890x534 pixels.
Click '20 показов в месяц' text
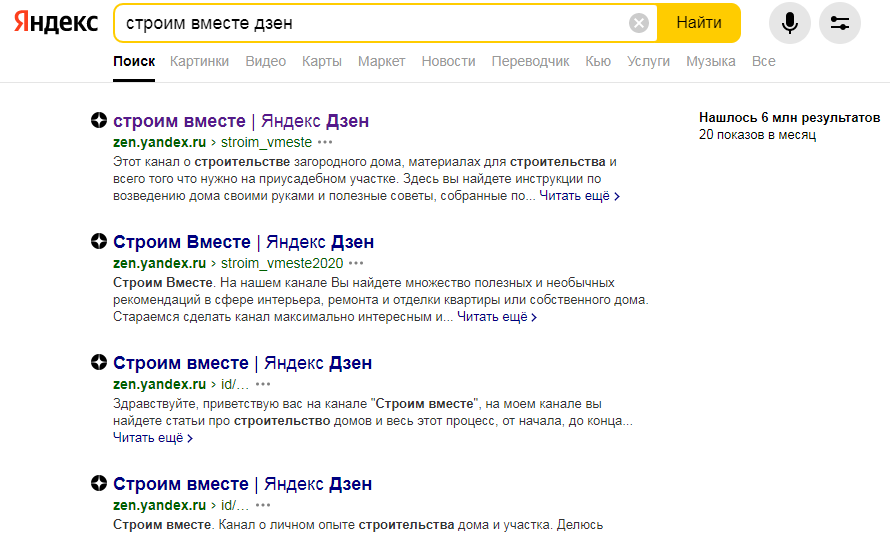point(757,134)
